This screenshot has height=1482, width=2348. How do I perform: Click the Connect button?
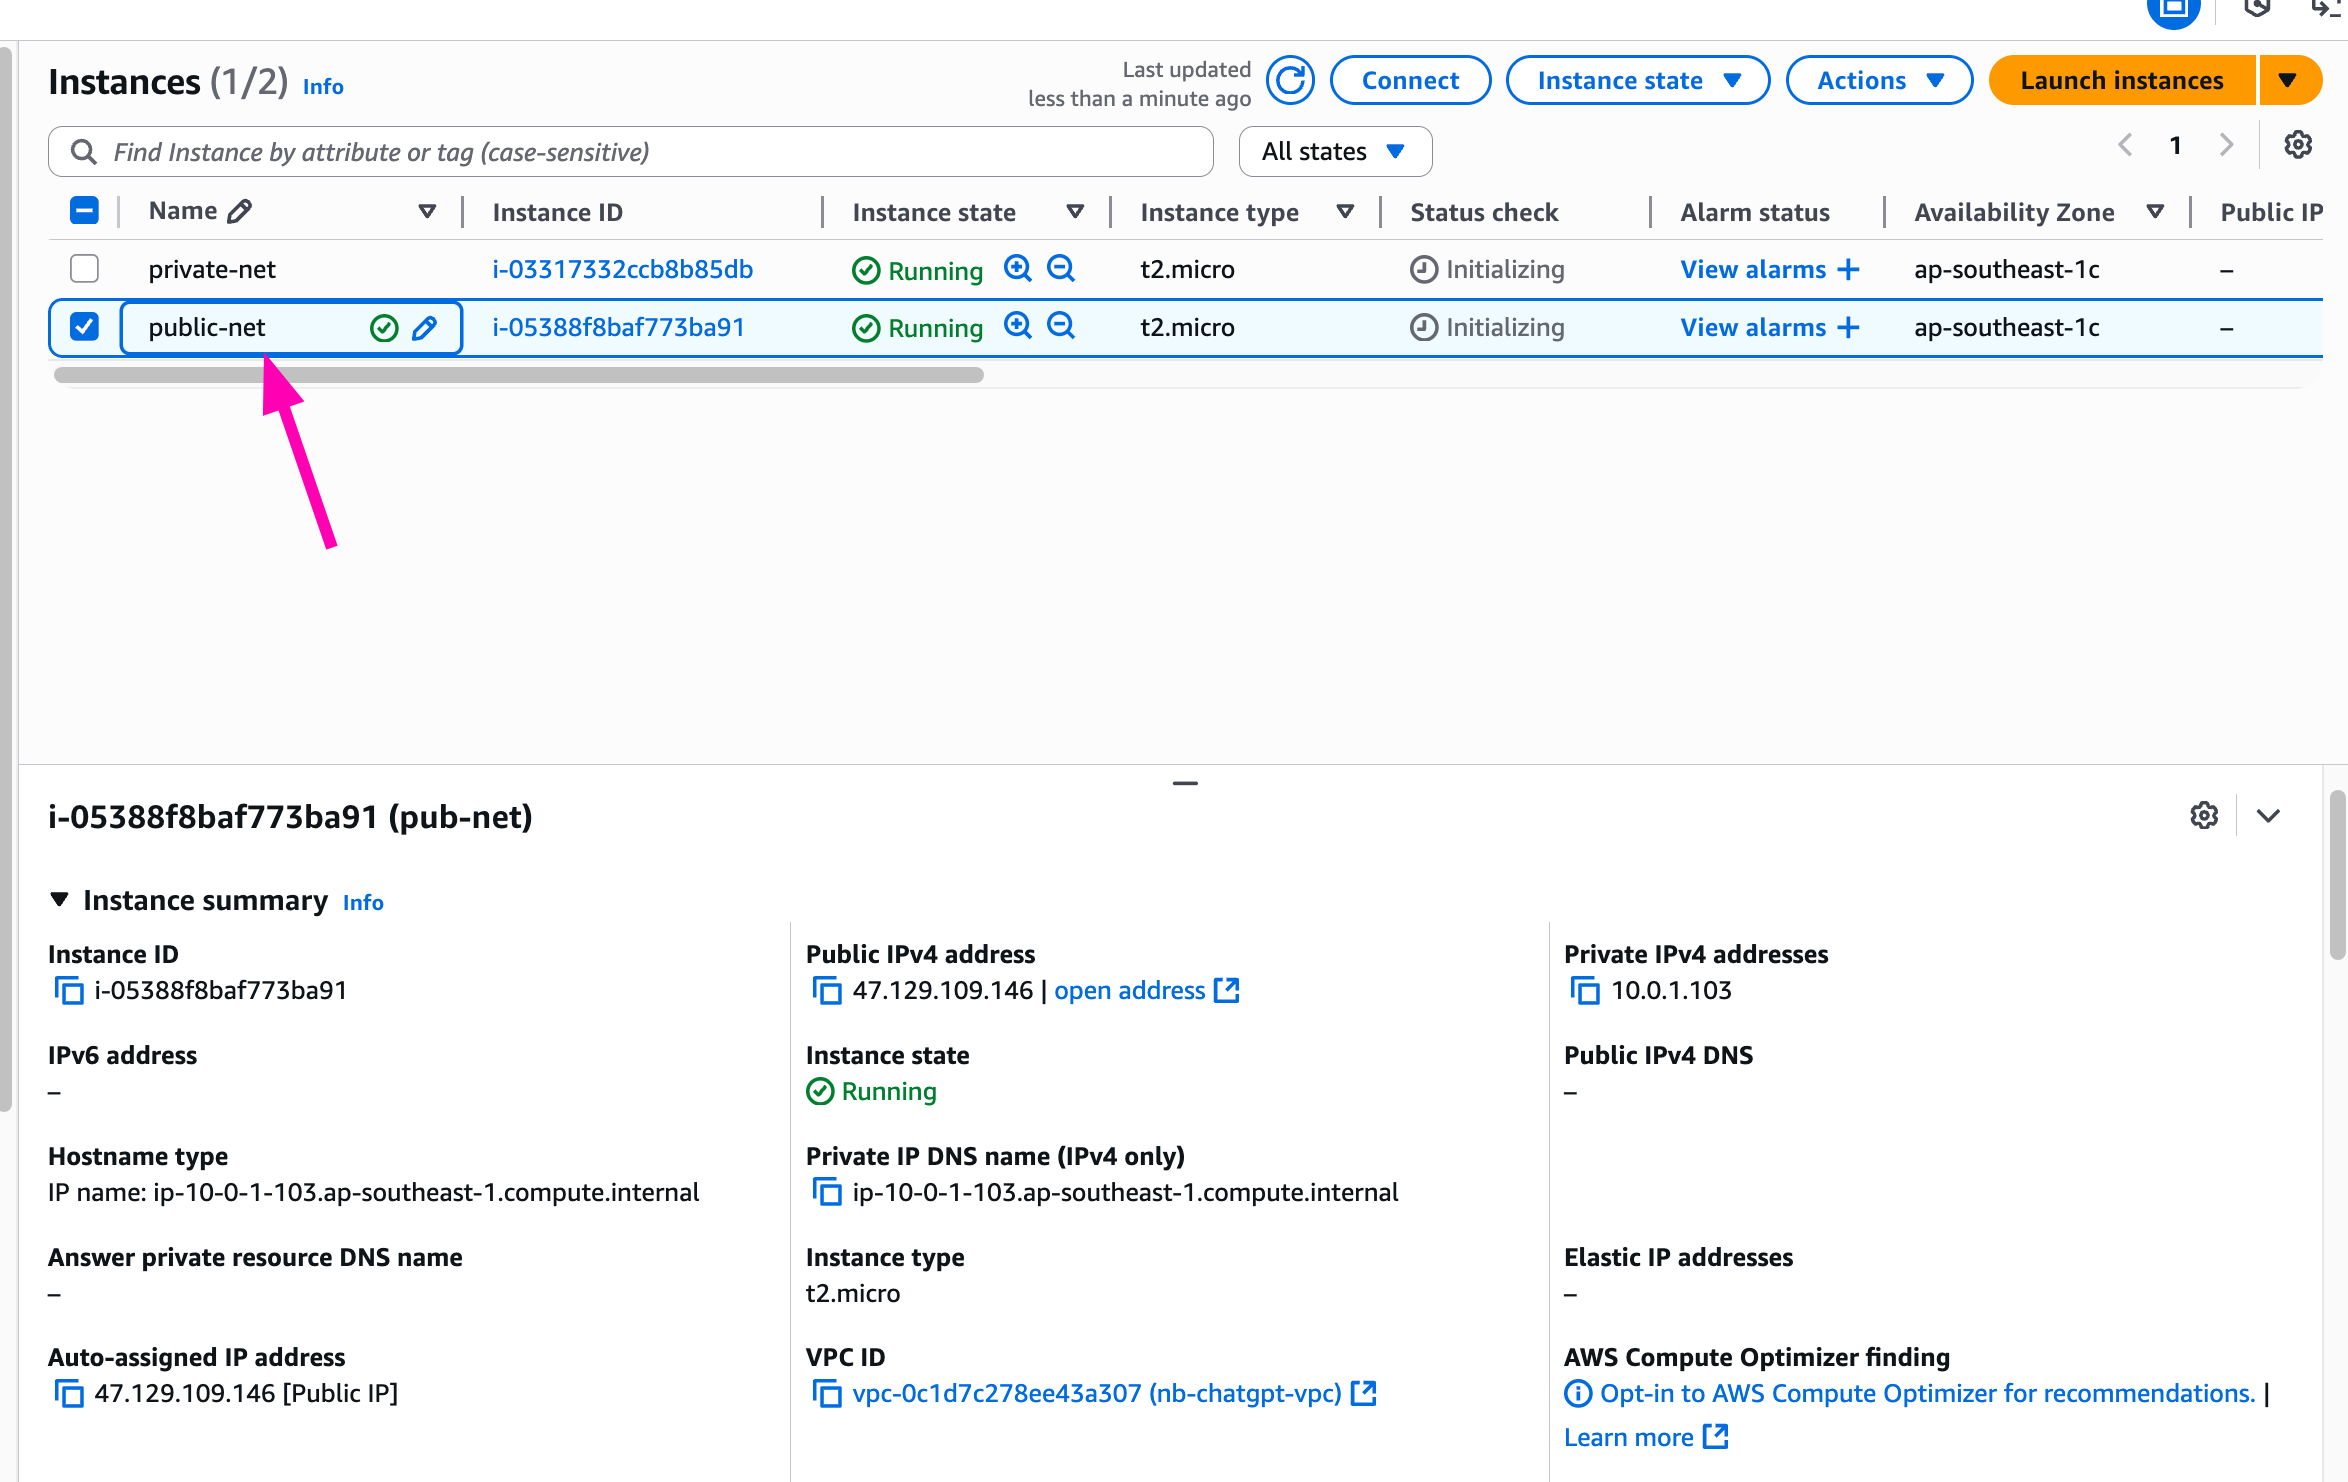(x=1409, y=80)
